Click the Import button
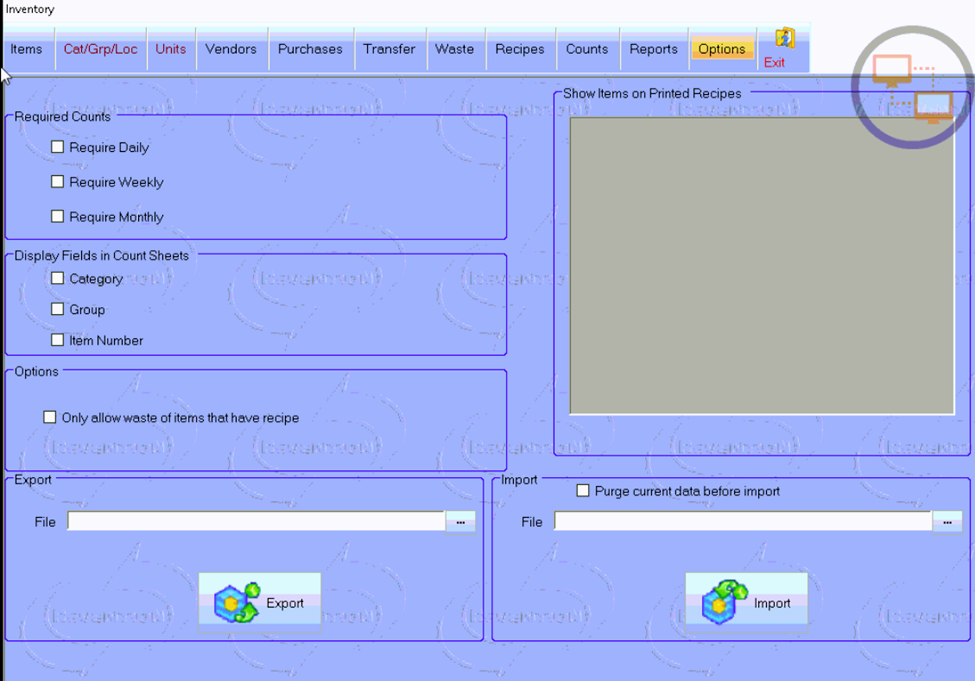Image resolution: width=975 pixels, height=681 pixels. [747, 603]
